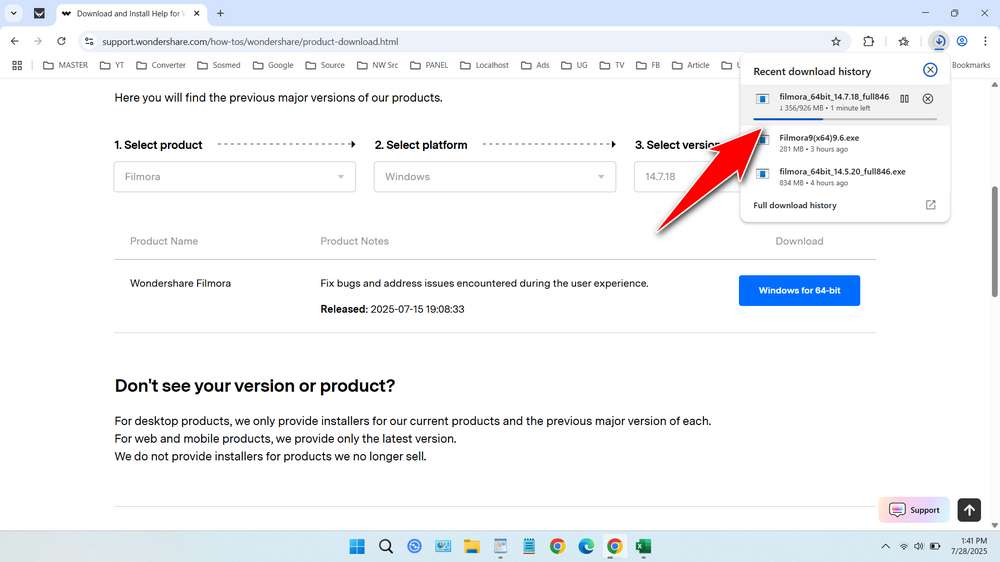
Task: Open the Filmora9(x64)9.6.exe download entry
Action: 845,143
